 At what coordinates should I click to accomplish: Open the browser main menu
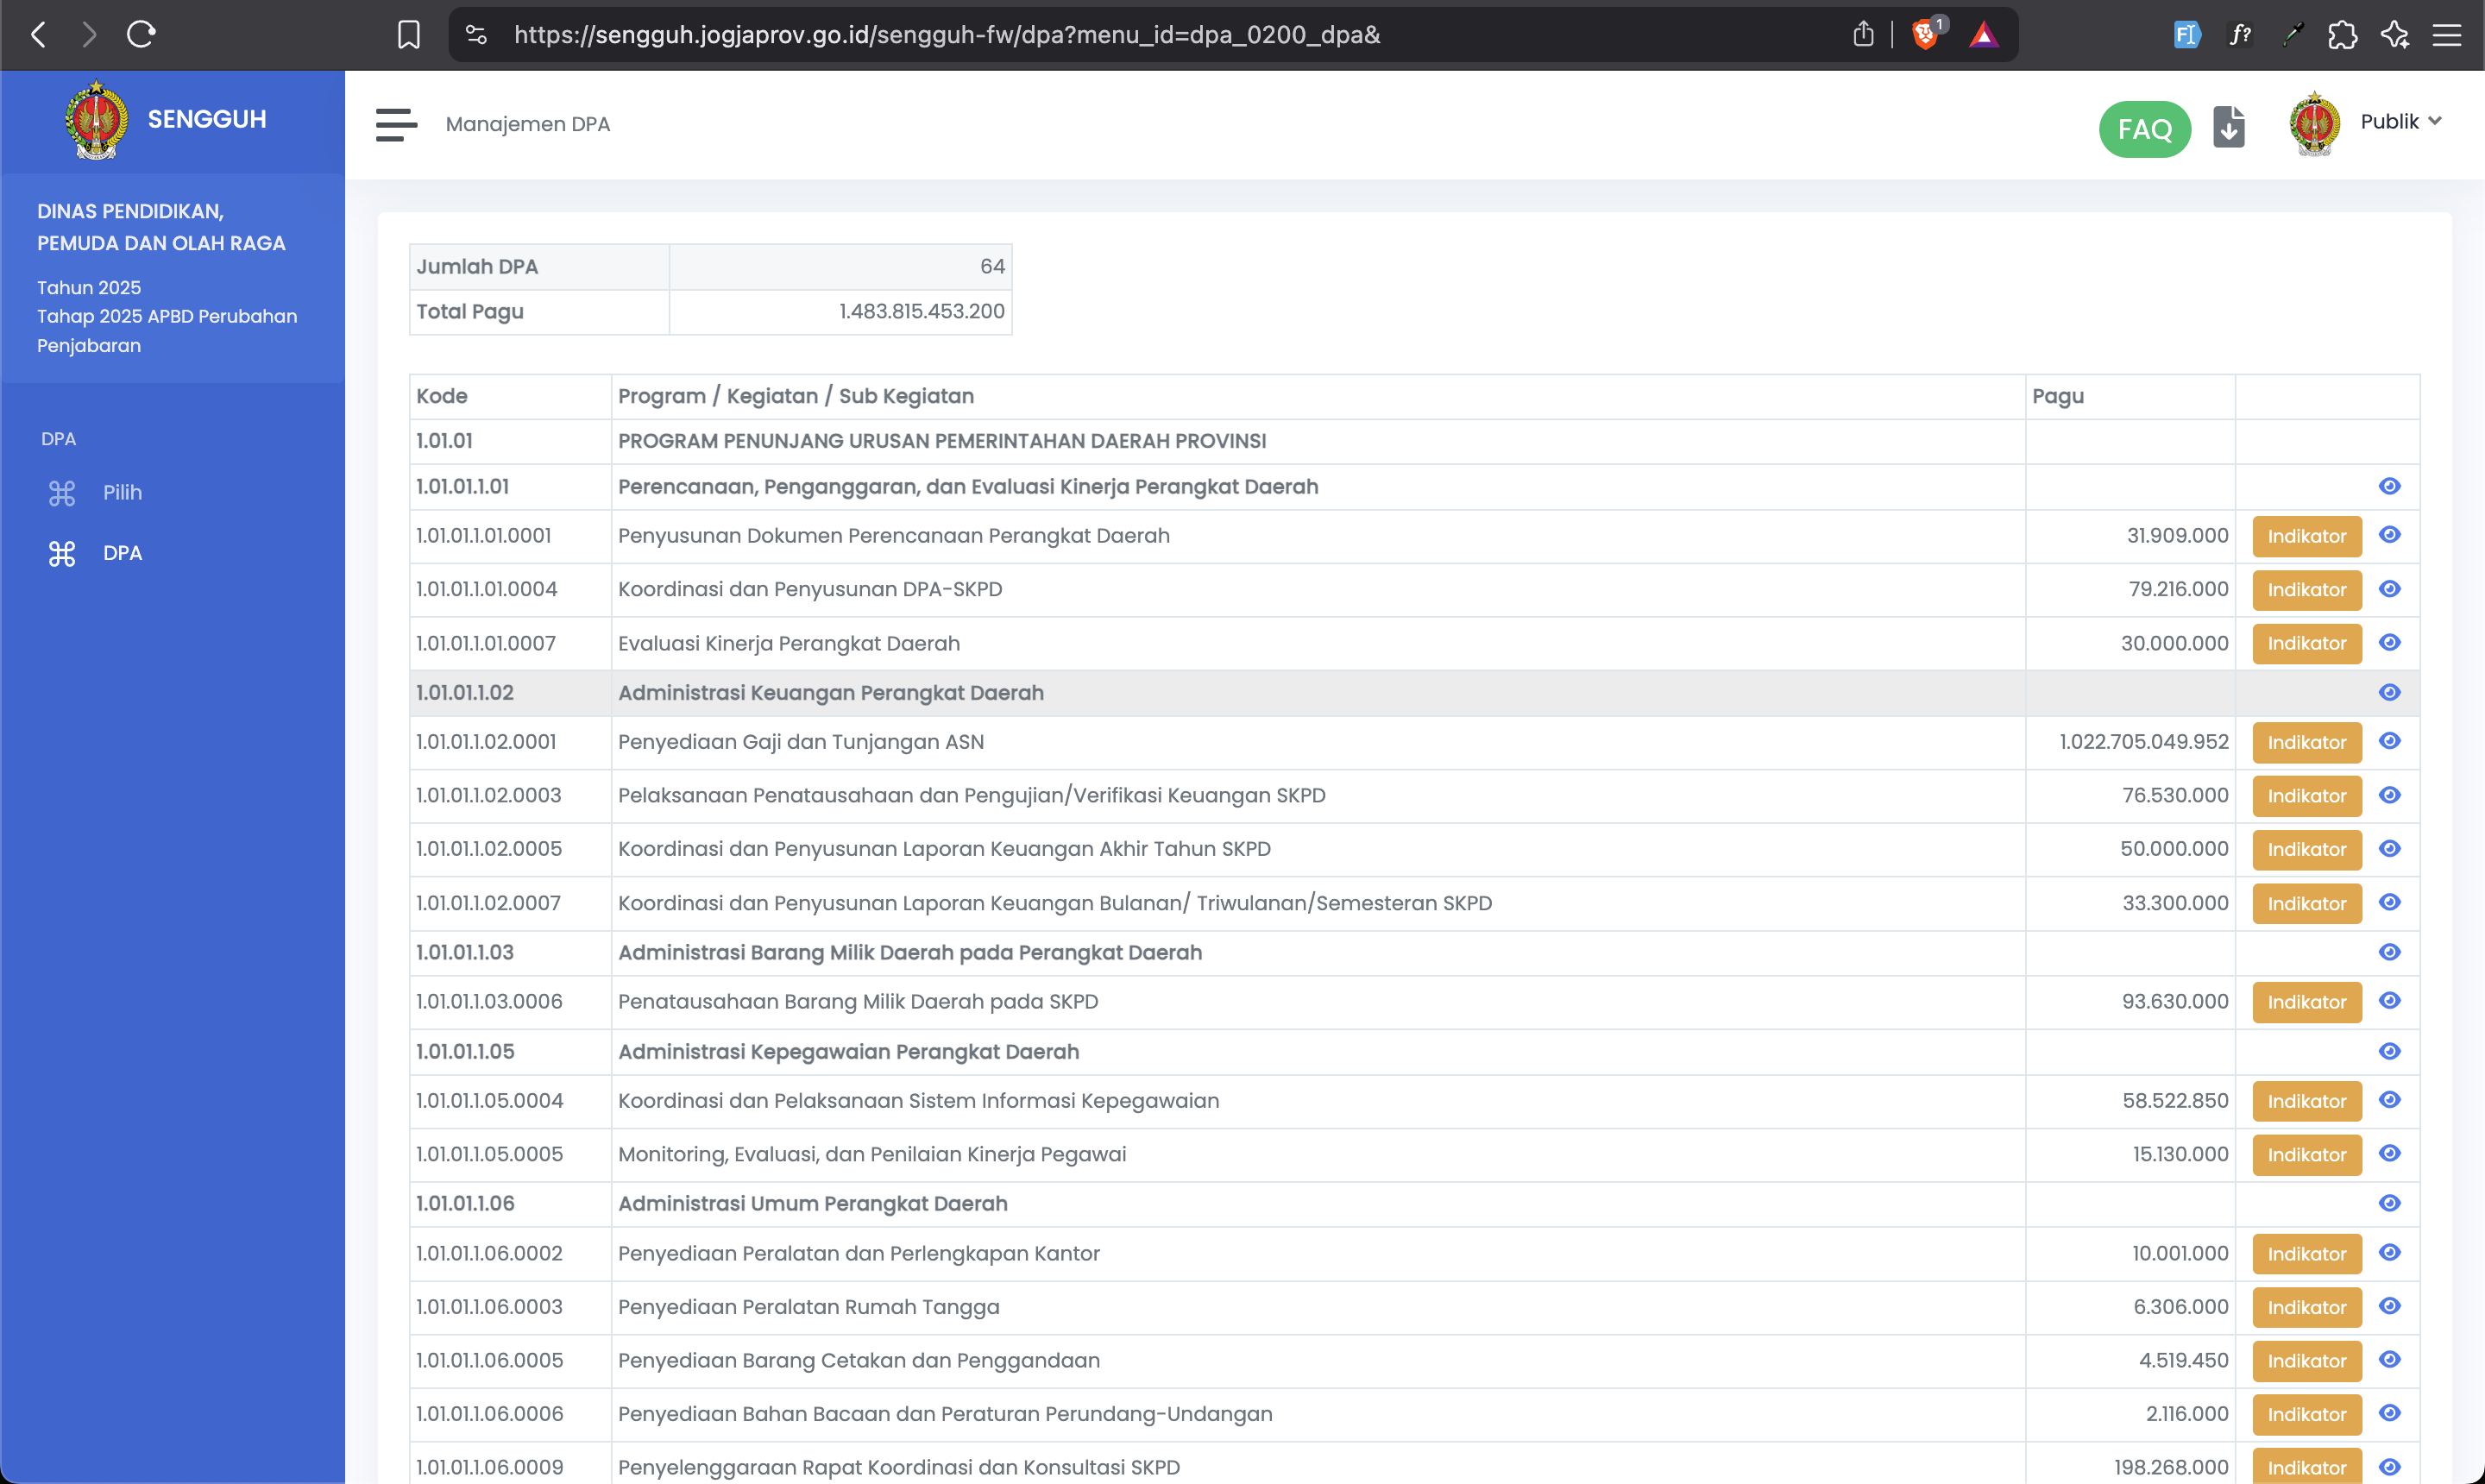tap(2447, 35)
